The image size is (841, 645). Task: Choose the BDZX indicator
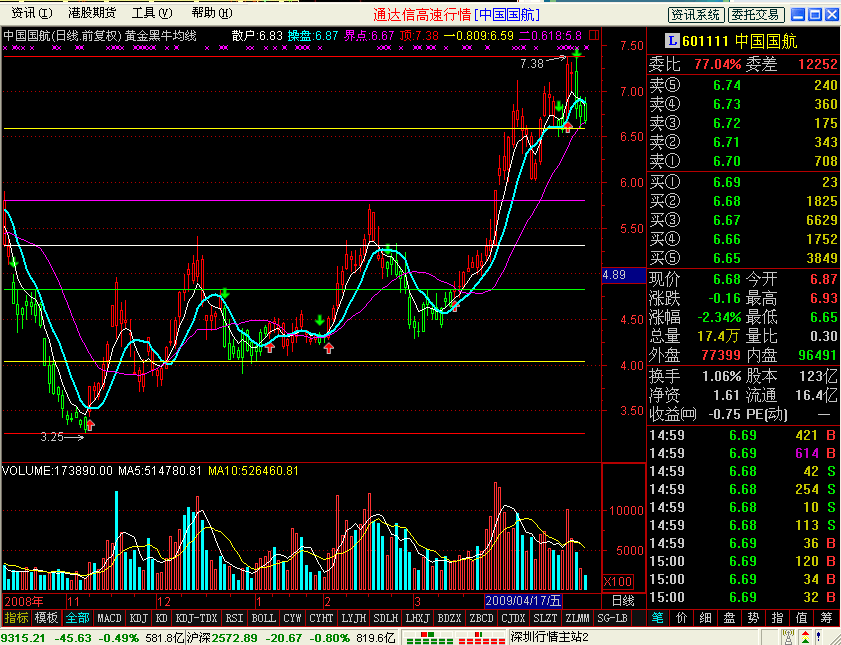tap(449, 618)
